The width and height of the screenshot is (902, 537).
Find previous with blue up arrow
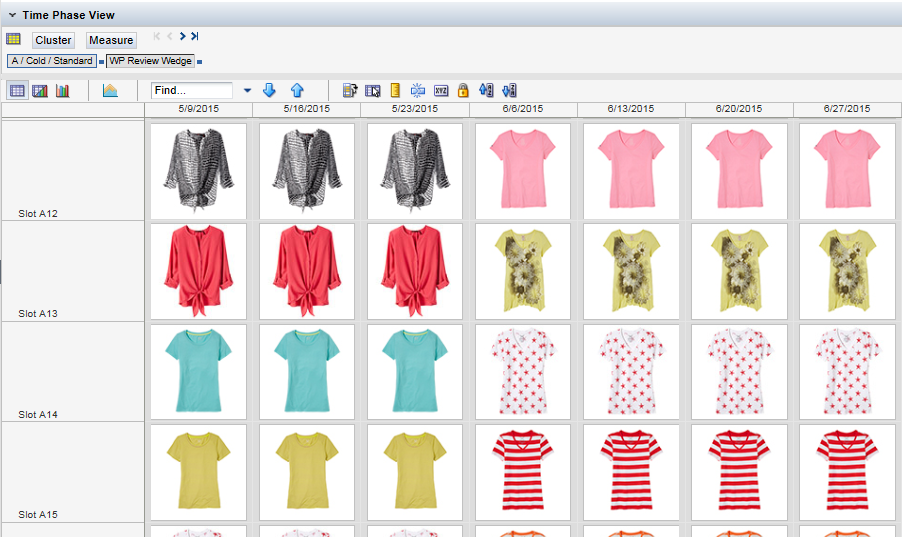(297, 90)
